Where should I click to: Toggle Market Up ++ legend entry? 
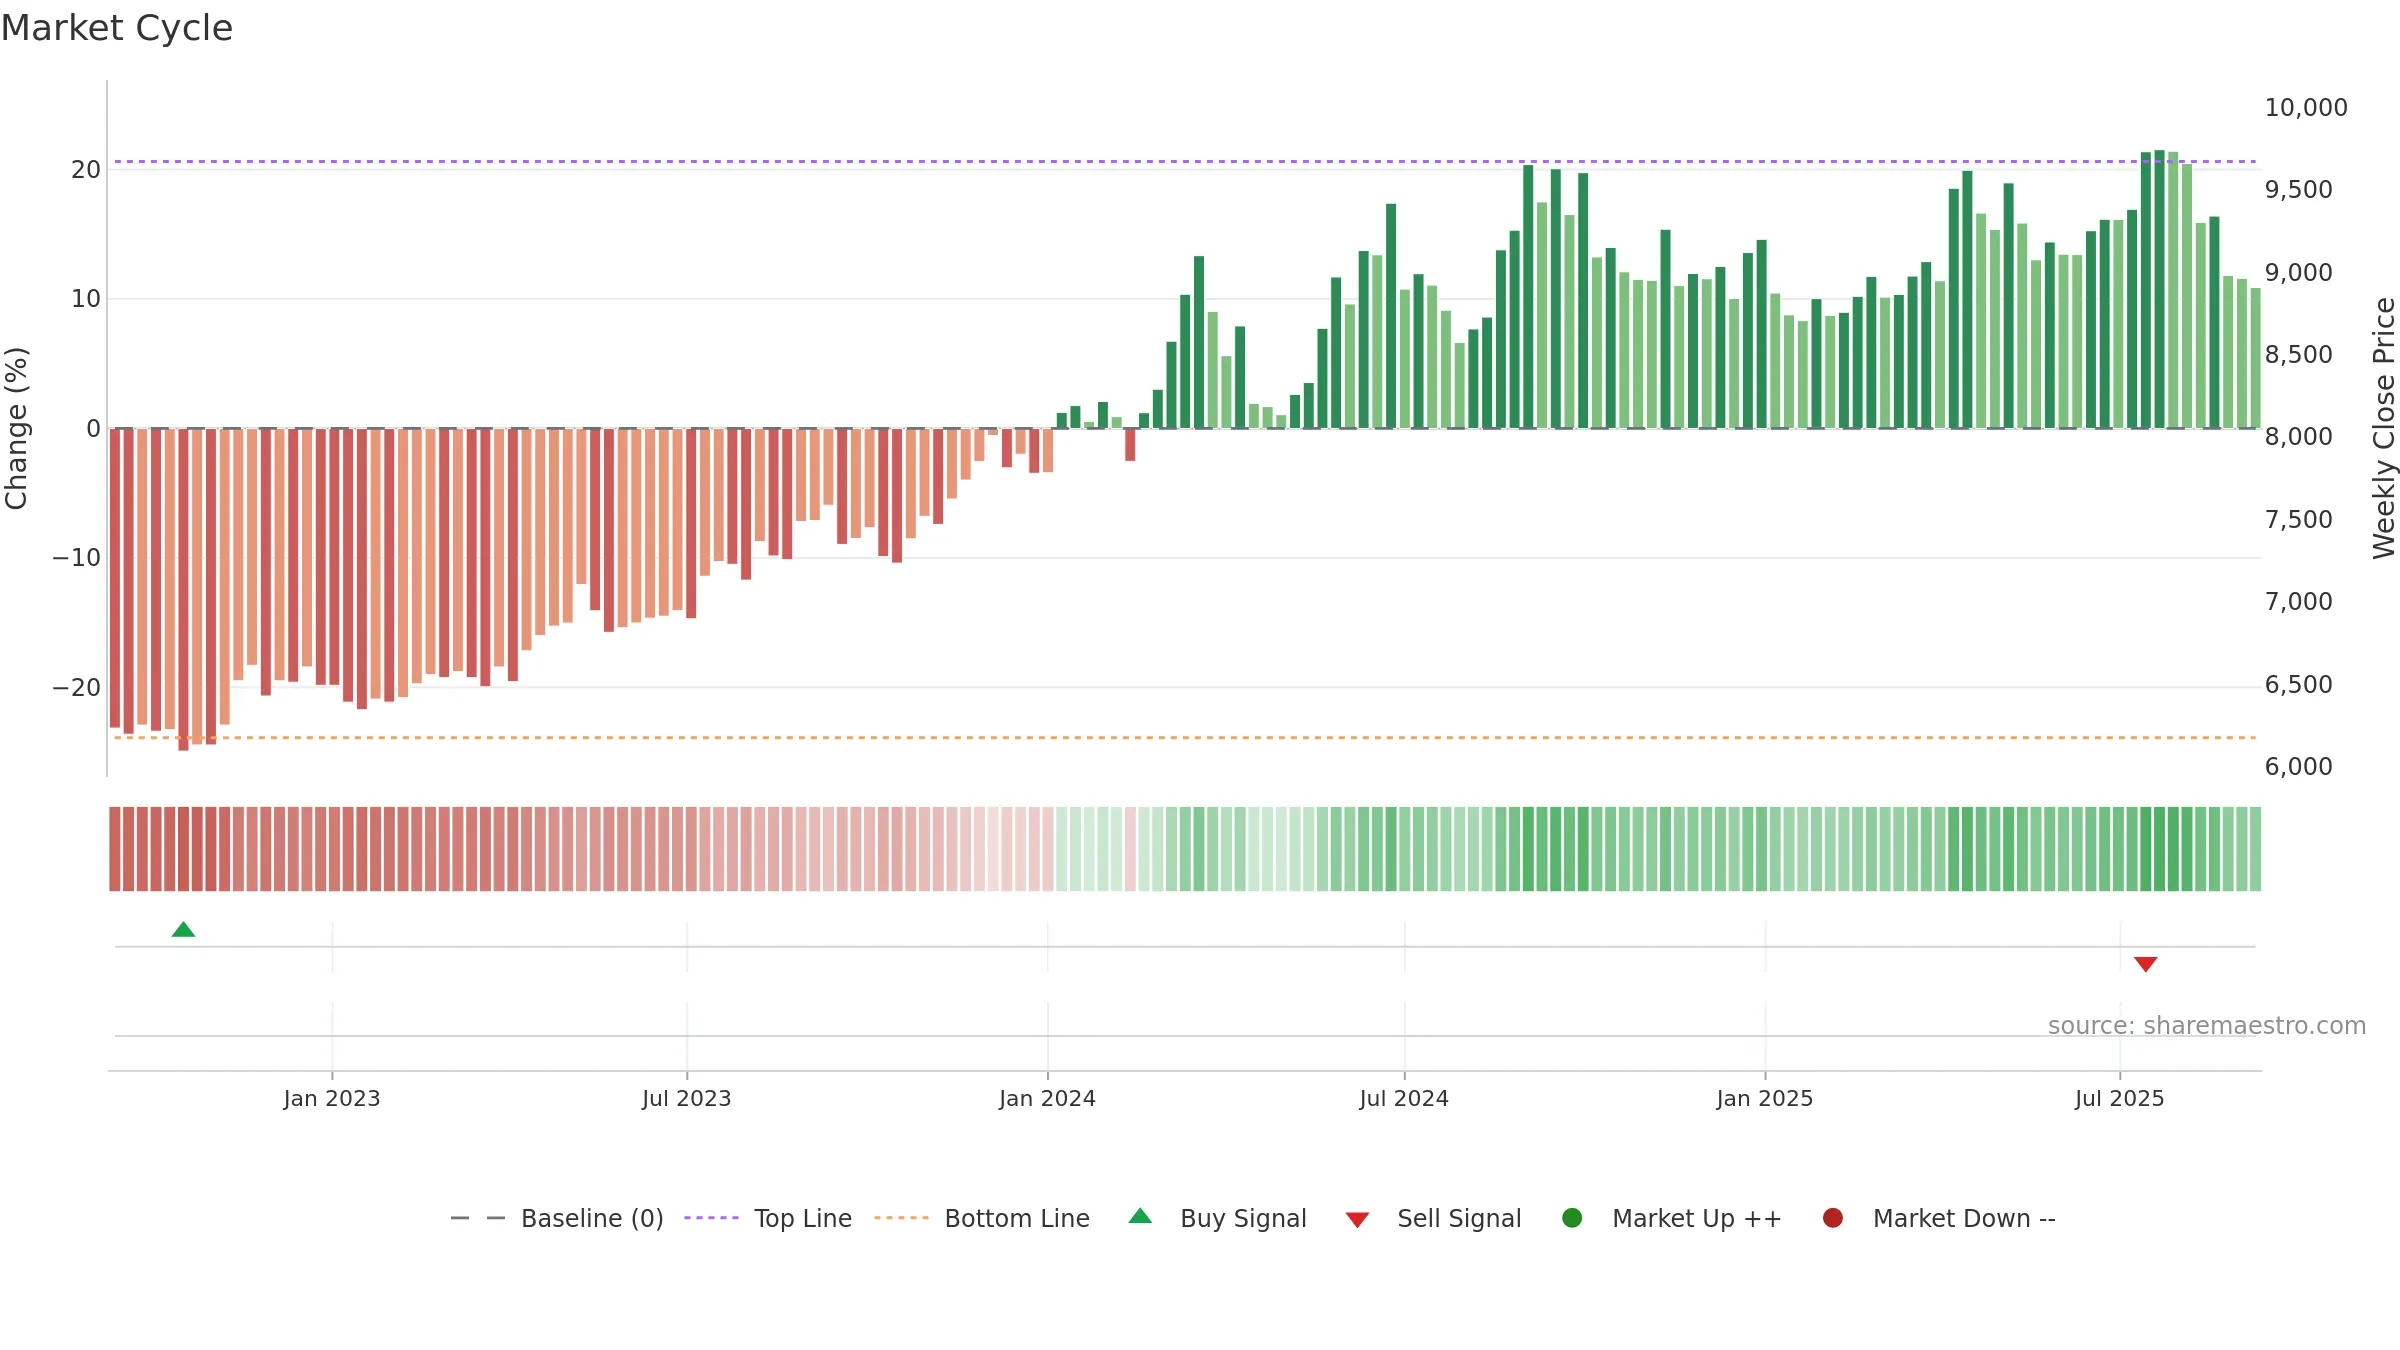coord(1672,1218)
